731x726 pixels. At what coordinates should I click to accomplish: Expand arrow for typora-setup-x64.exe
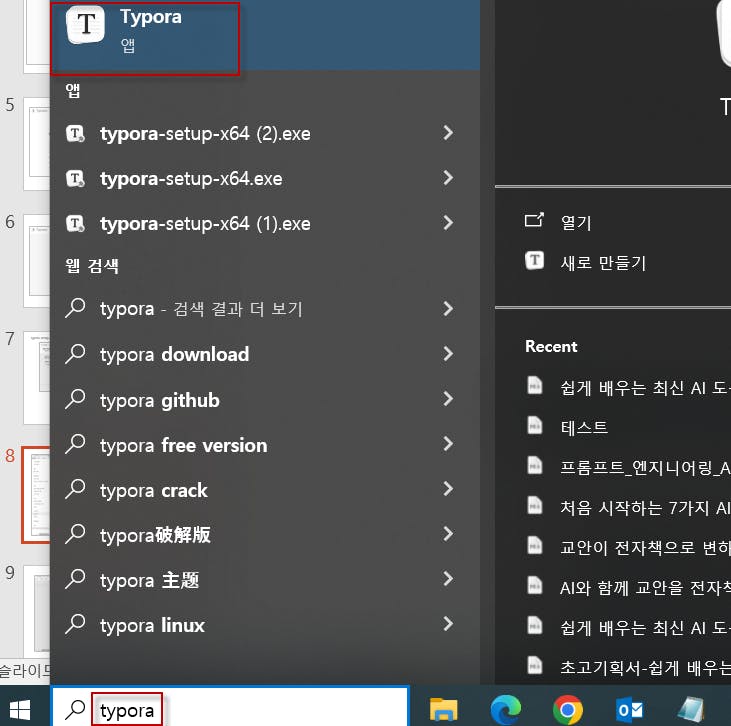point(448,178)
